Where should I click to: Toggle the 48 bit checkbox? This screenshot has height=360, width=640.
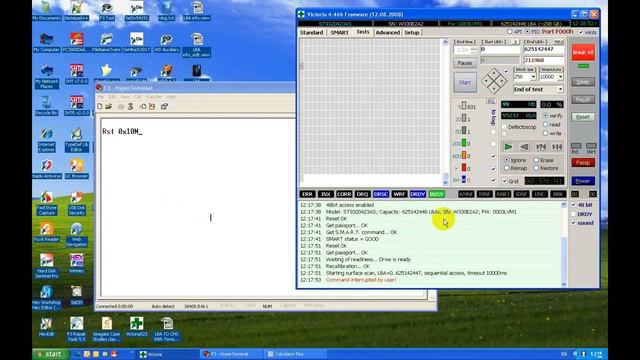(573, 205)
